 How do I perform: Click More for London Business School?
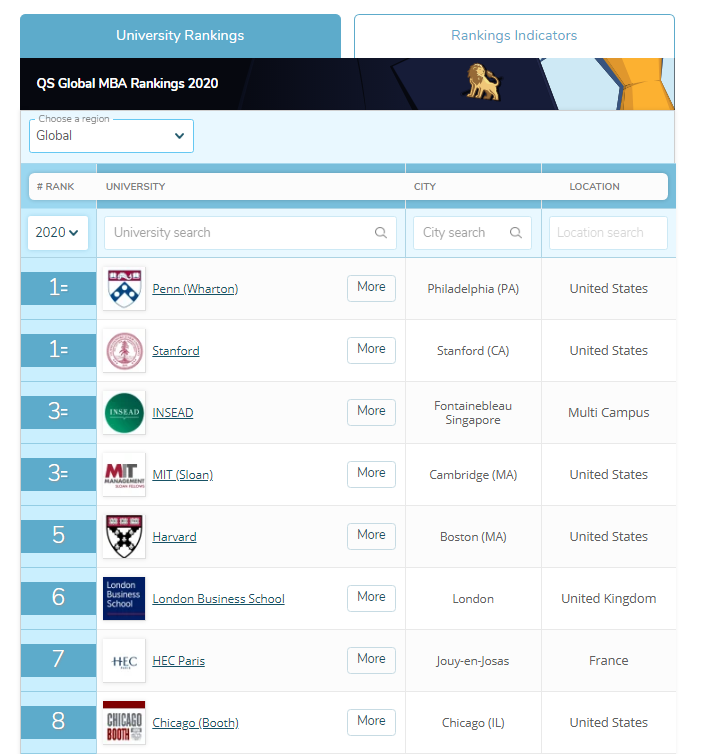pyautogui.click(x=371, y=598)
